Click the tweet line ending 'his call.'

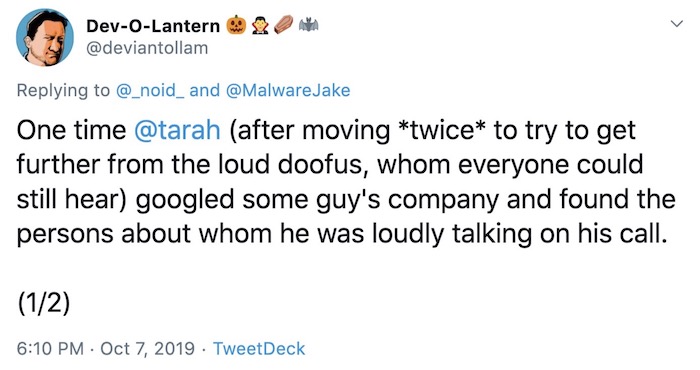[342, 233]
